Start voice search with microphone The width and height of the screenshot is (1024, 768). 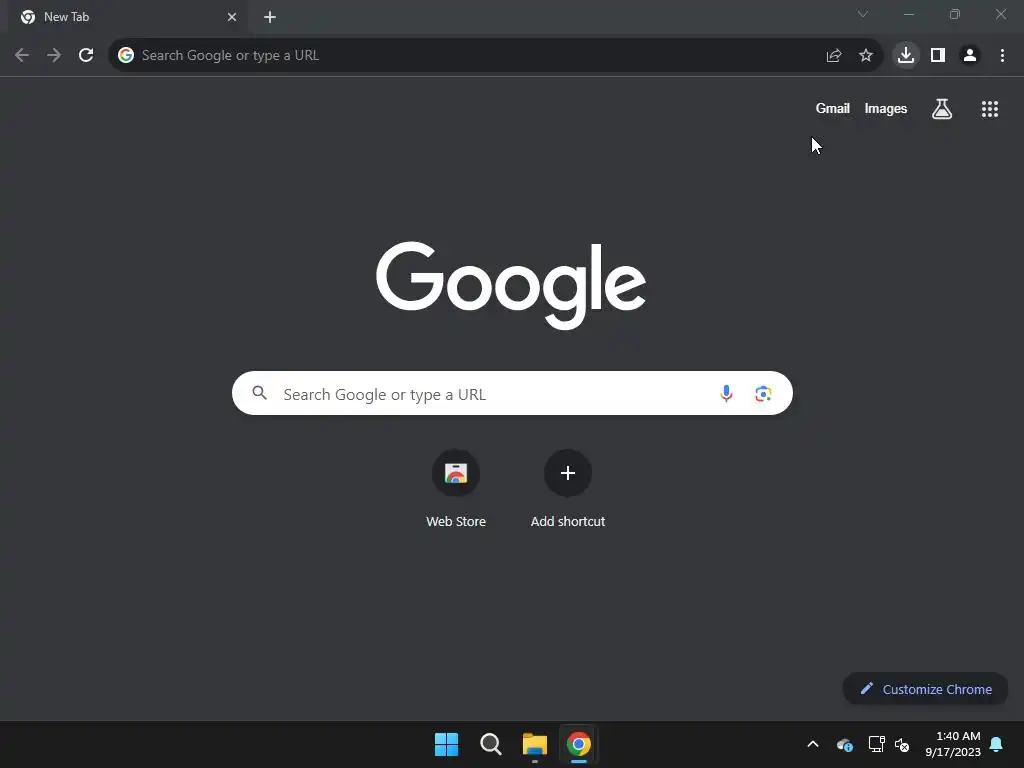click(x=726, y=393)
